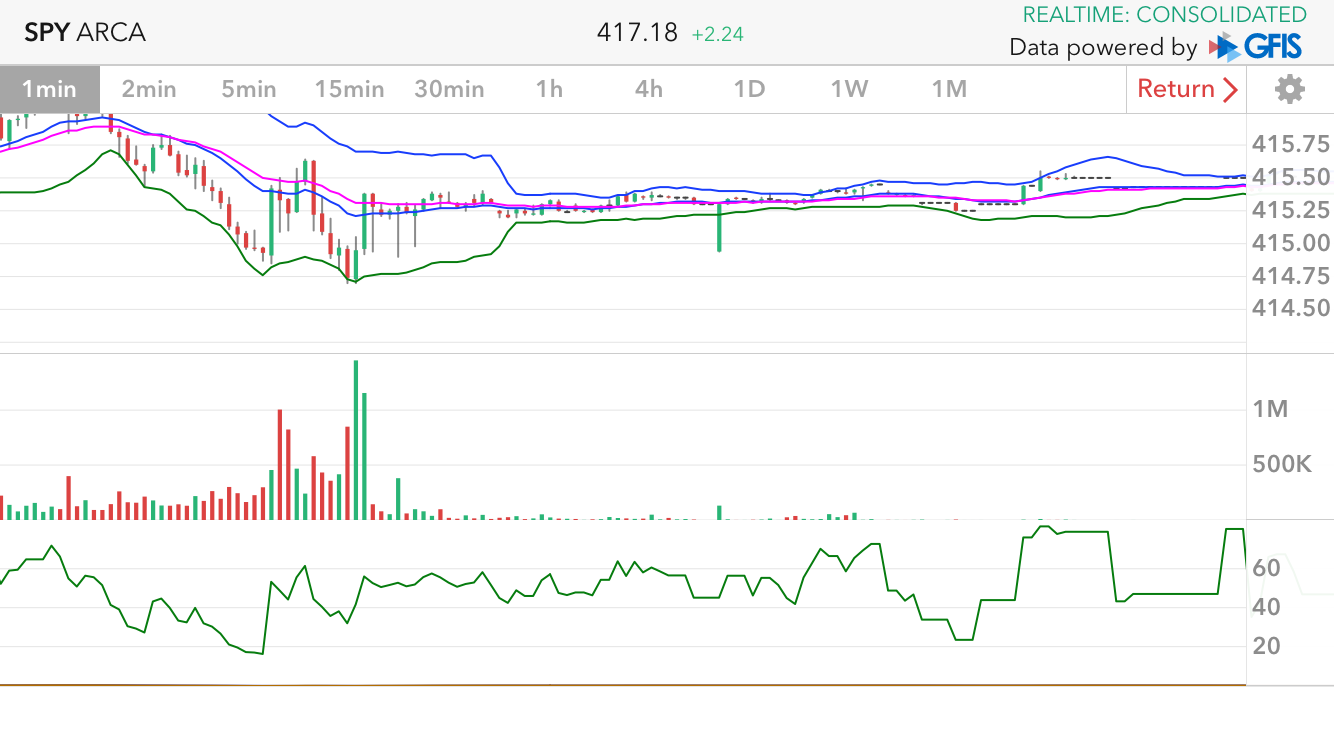The width and height of the screenshot is (1334, 750).
Task: Click the +2.24 price change
Action: coord(717,33)
